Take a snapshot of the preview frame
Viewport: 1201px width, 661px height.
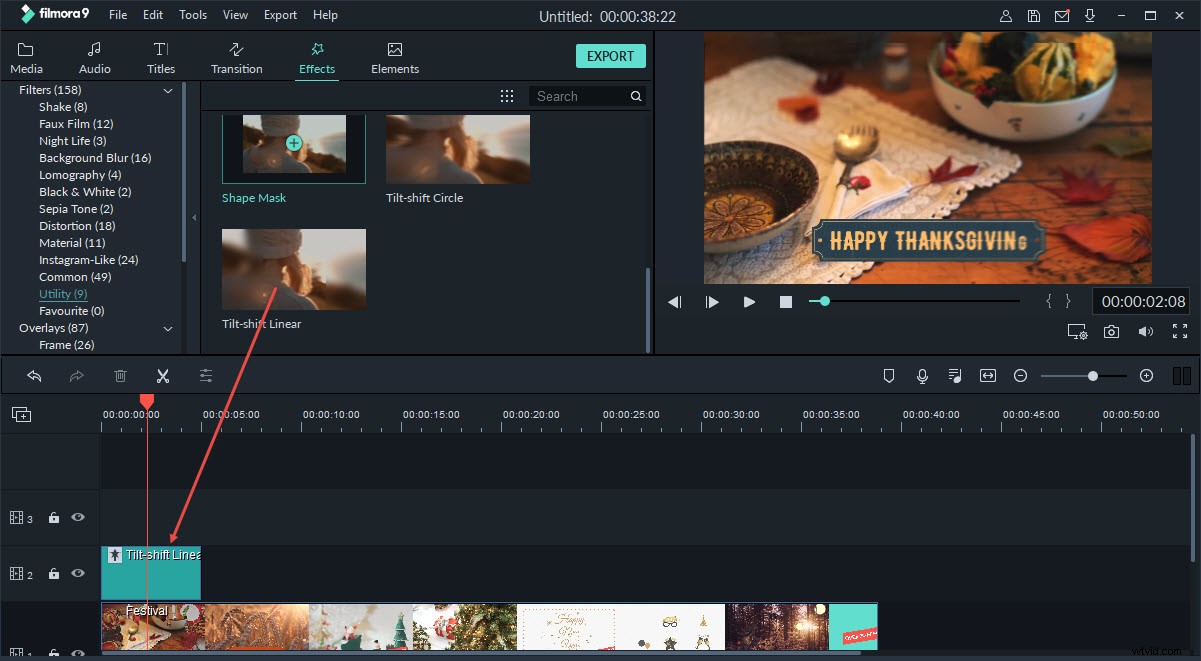1111,331
